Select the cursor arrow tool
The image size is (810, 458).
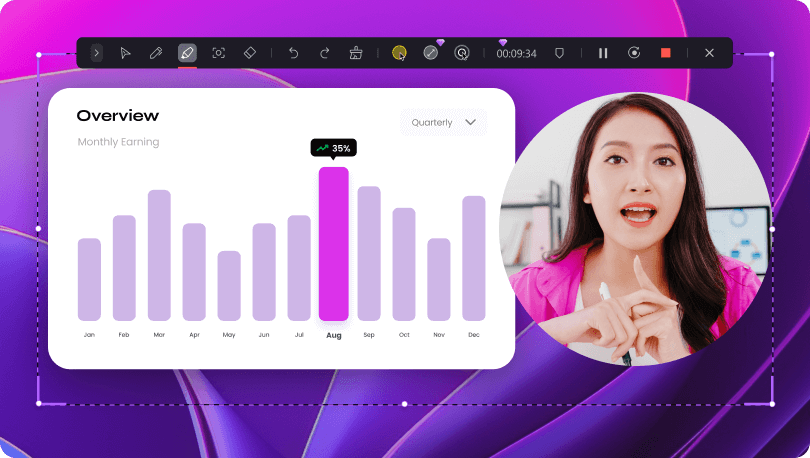point(125,53)
